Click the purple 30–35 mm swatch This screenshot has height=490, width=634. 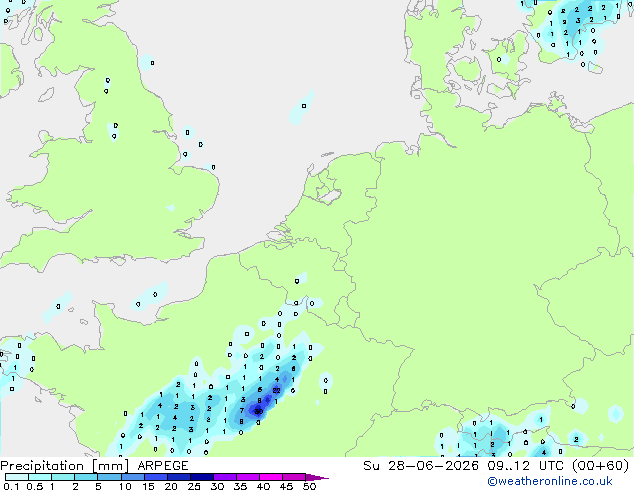[x=225, y=477]
